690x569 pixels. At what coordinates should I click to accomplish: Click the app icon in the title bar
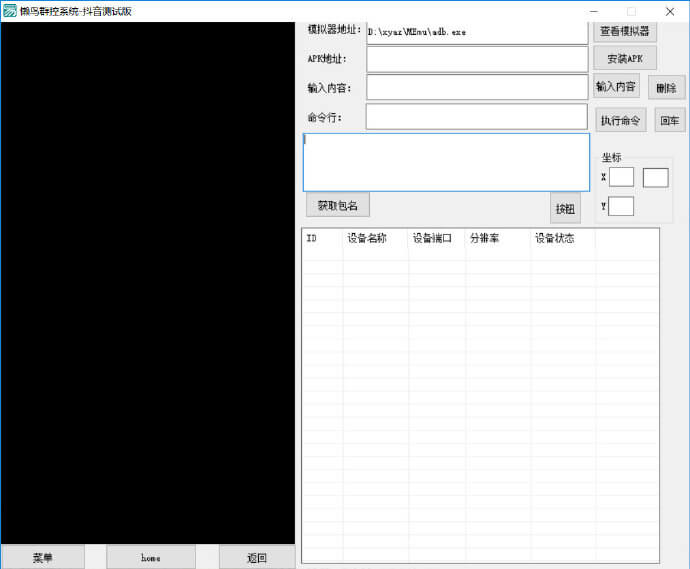click(10, 11)
